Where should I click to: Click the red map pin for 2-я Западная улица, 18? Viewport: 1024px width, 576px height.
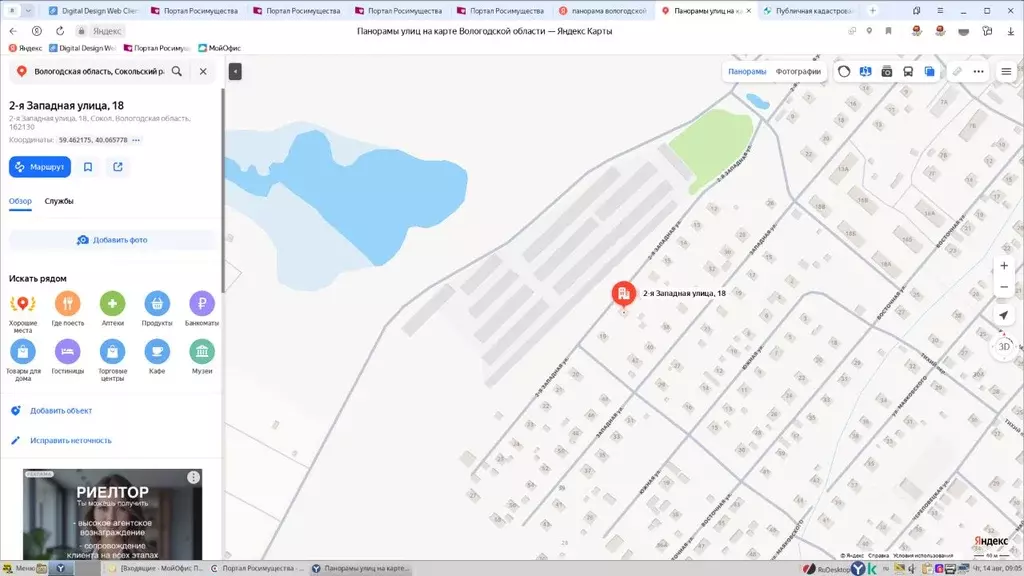coord(624,294)
